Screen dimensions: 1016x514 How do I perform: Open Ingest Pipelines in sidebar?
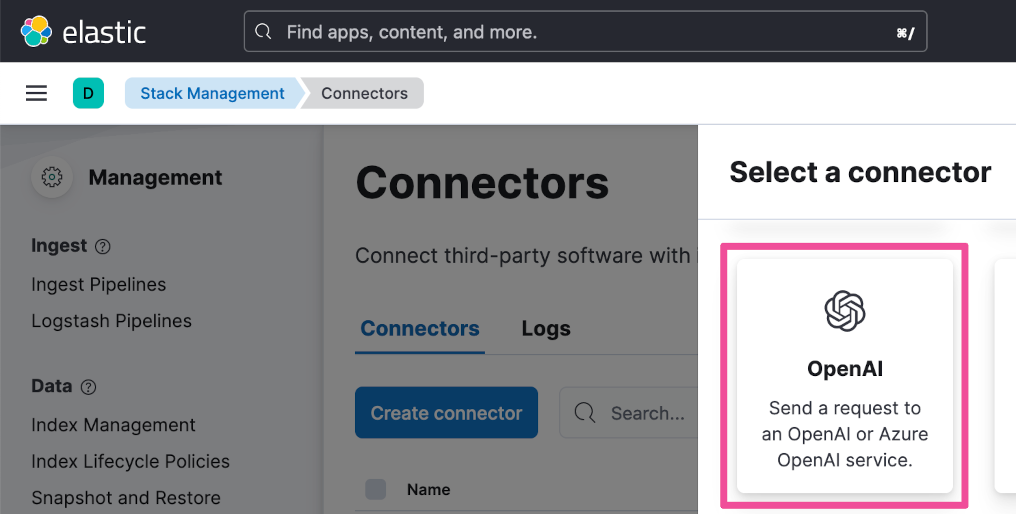point(99,285)
